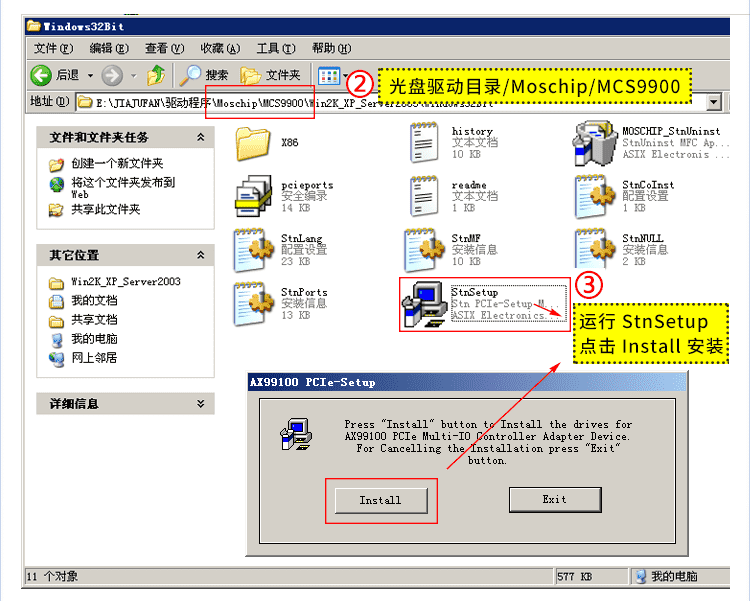
Task: Click publish this folder to Web icon
Action: click(56, 184)
